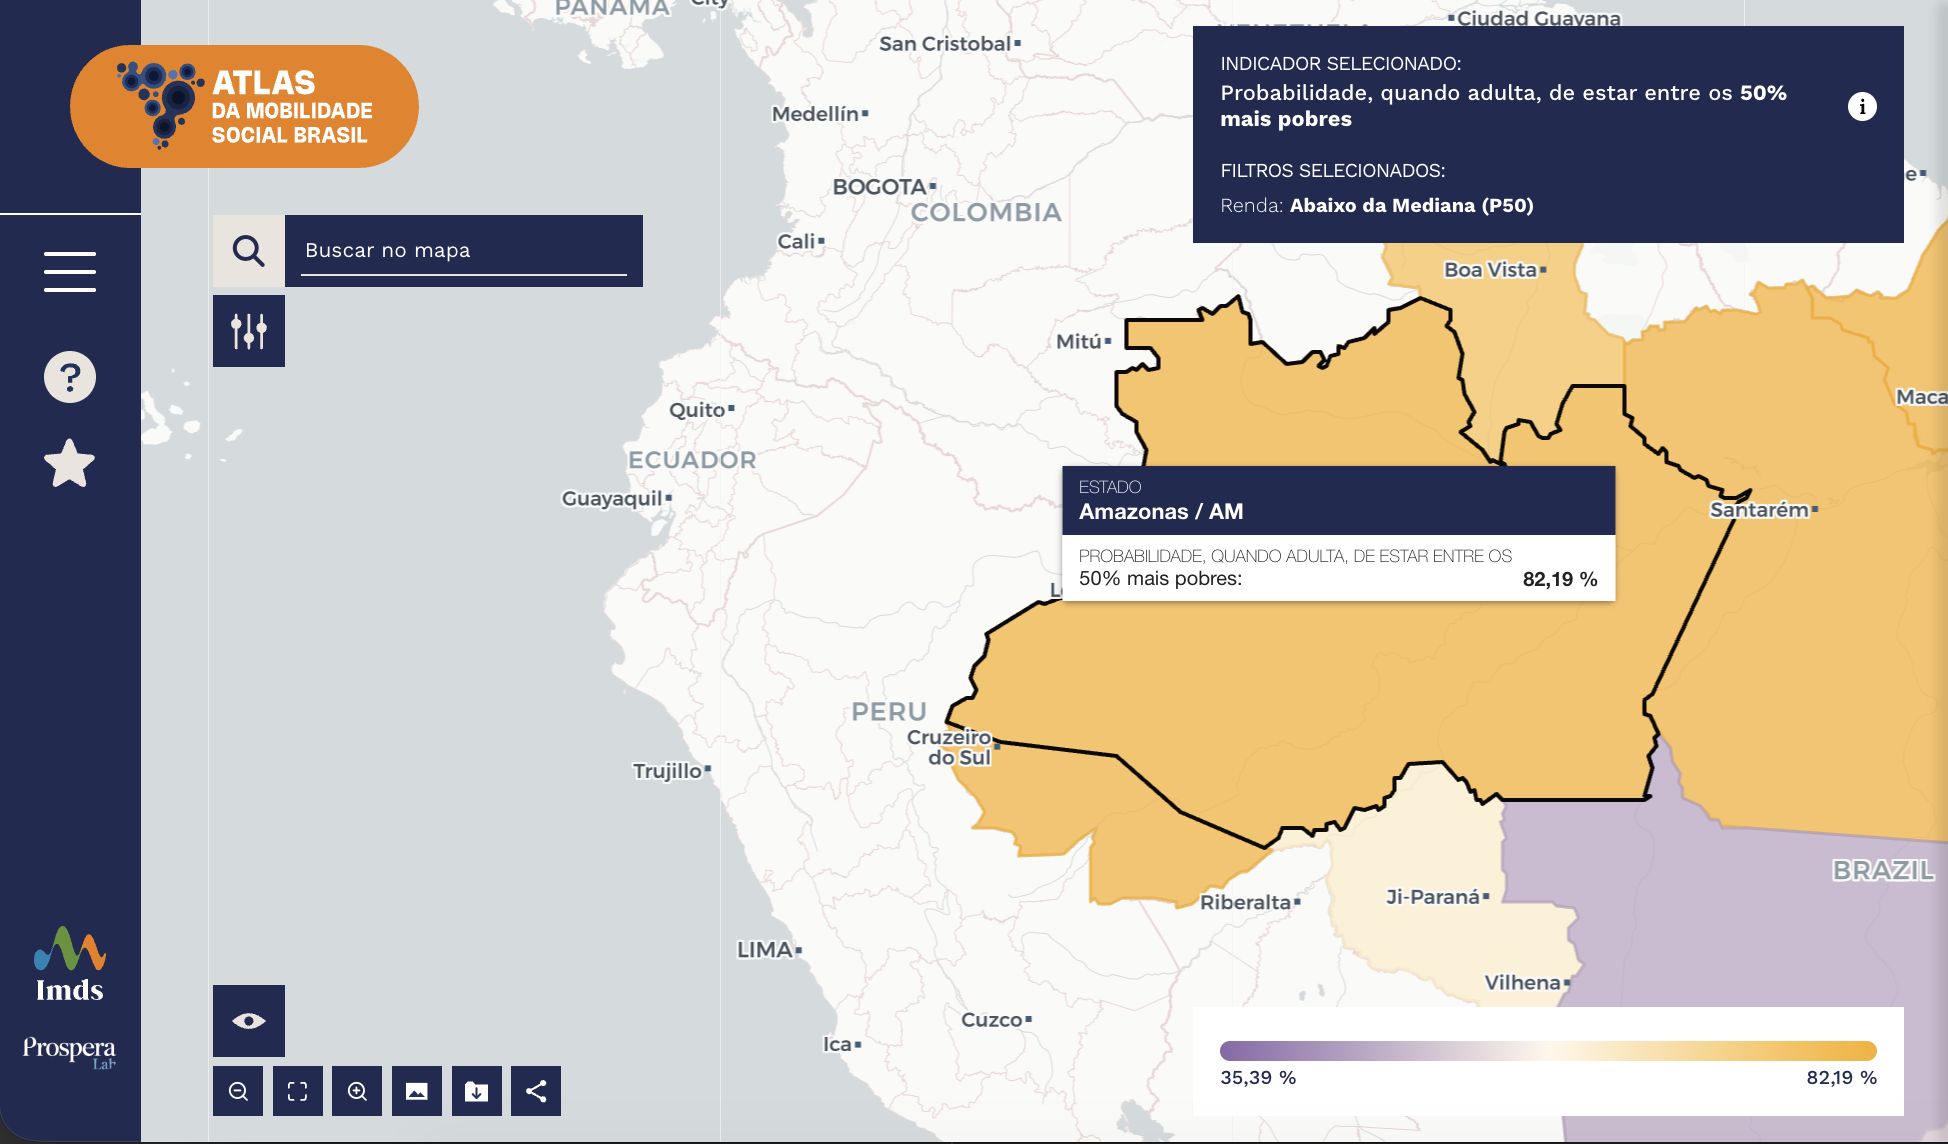Zoom out of the map

coord(238,1091)
